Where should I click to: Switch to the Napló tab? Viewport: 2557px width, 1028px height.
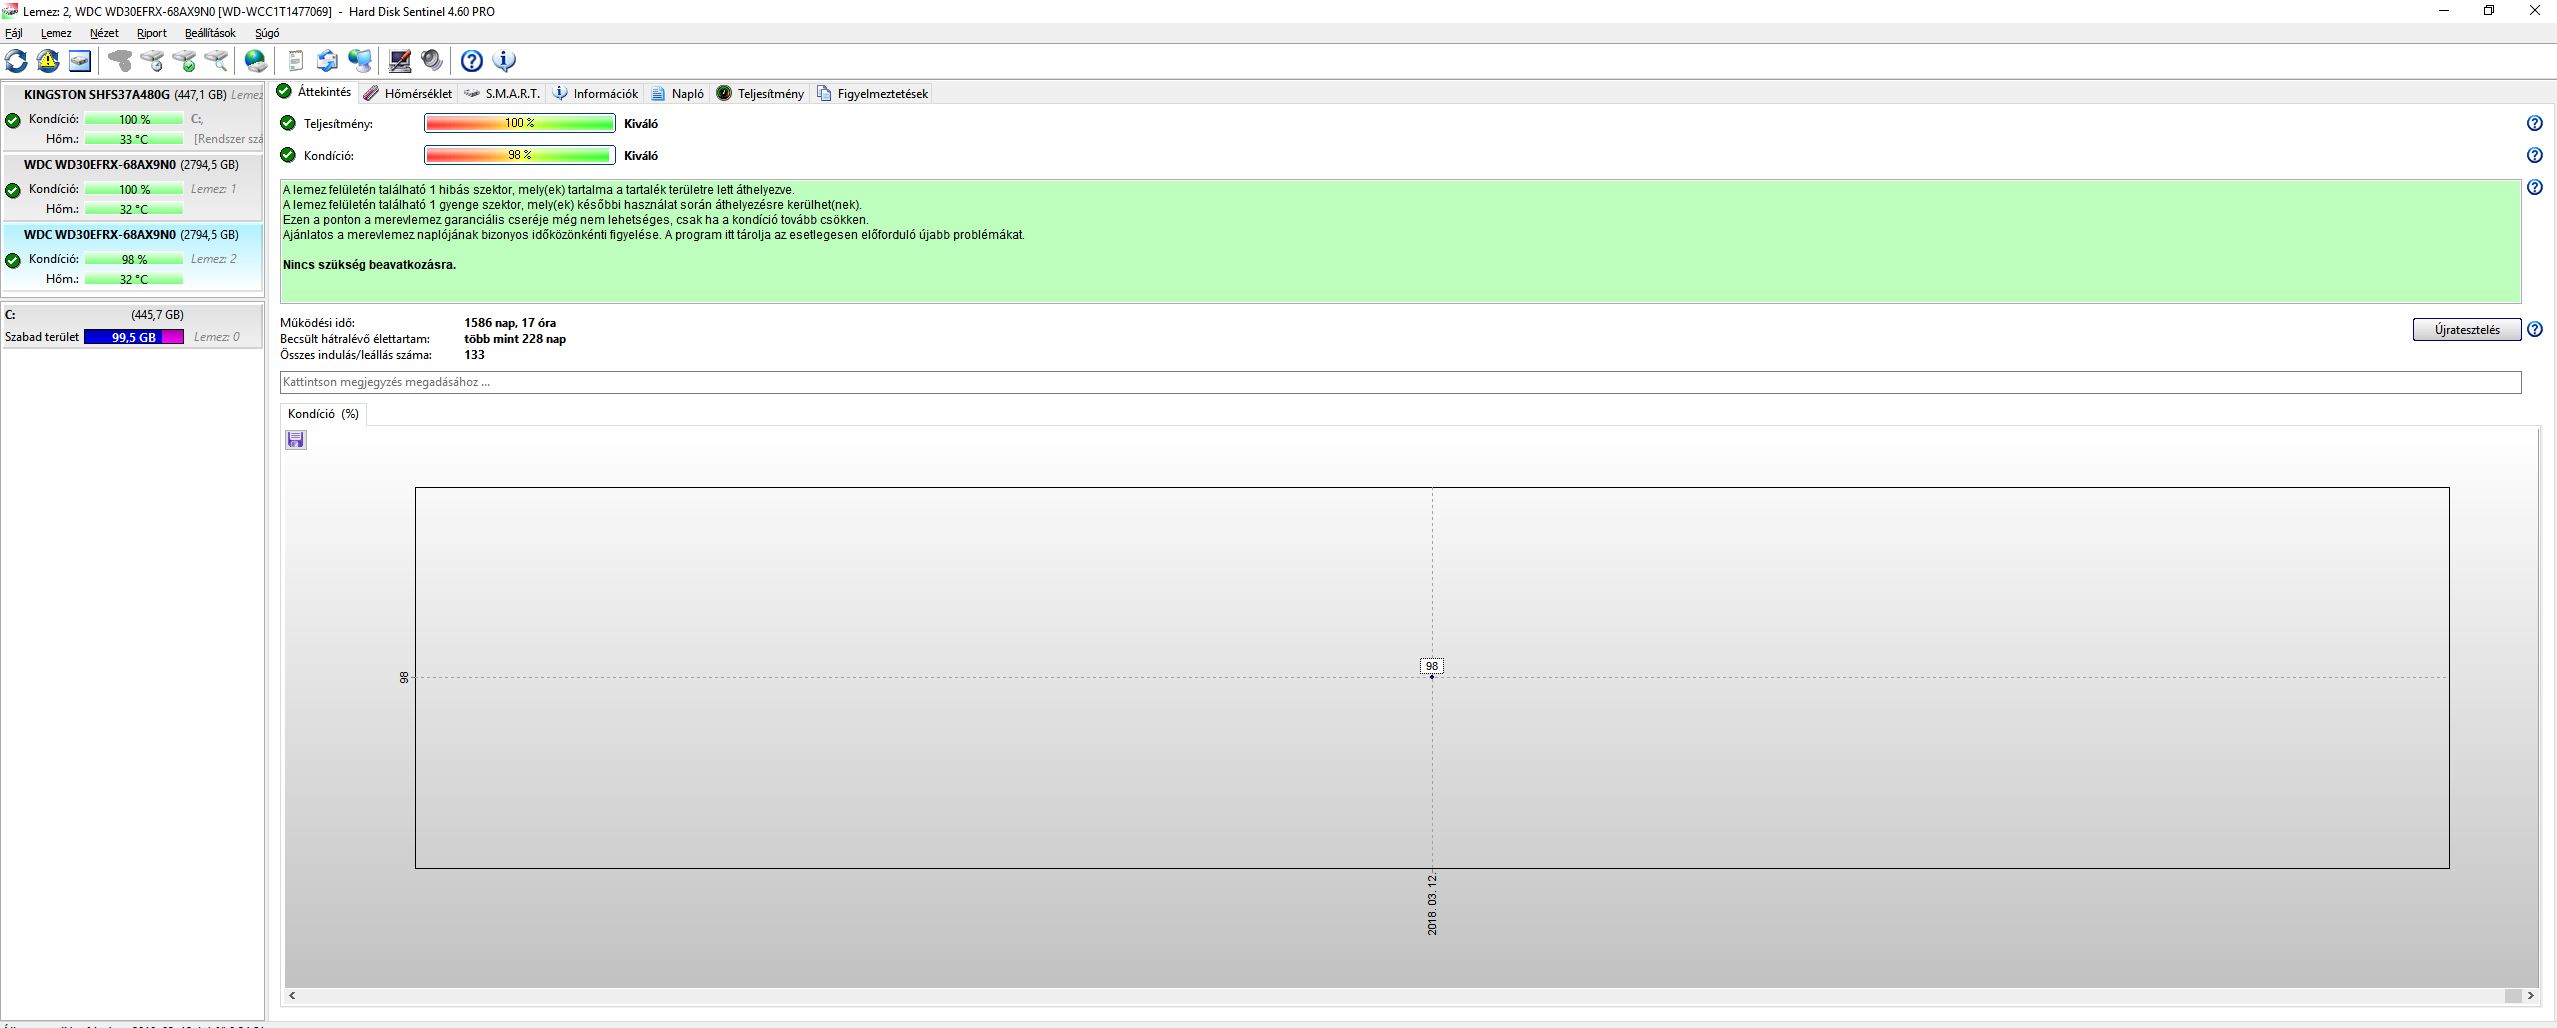pos(678,93)
